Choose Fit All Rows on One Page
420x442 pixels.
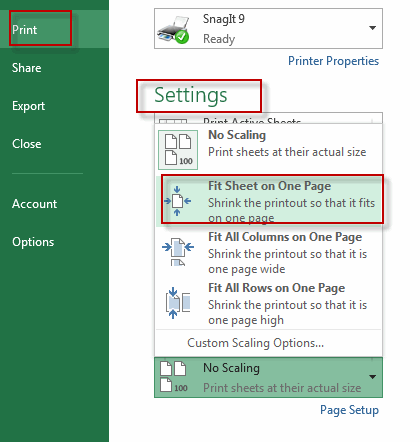tap(269, 303)
